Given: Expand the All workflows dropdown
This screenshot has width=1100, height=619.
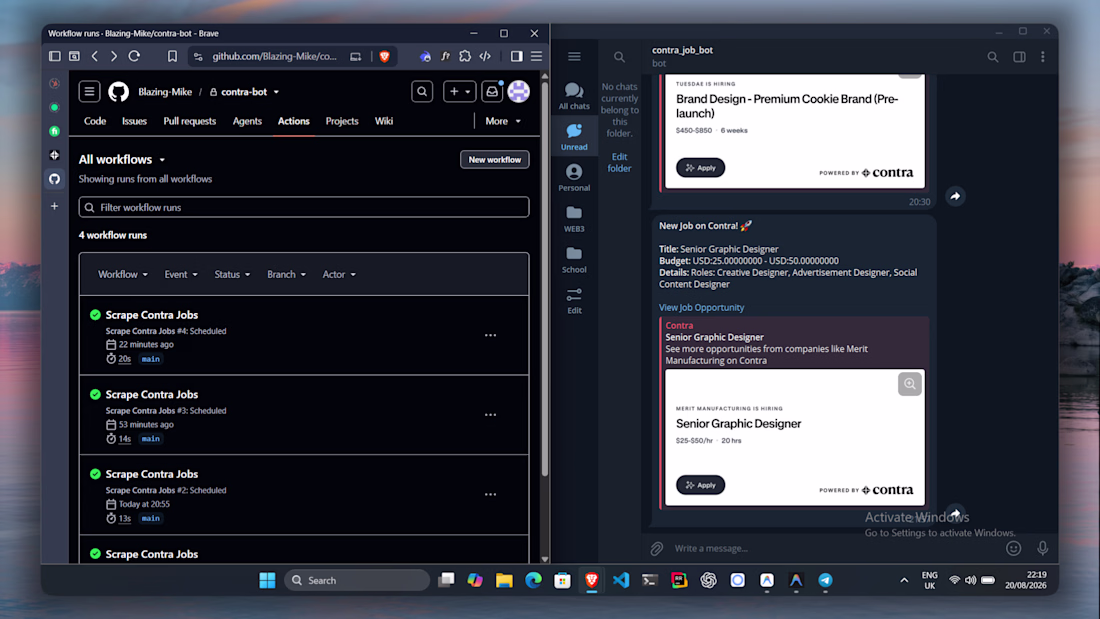Looking at the screenshot, I should [122, 159].
